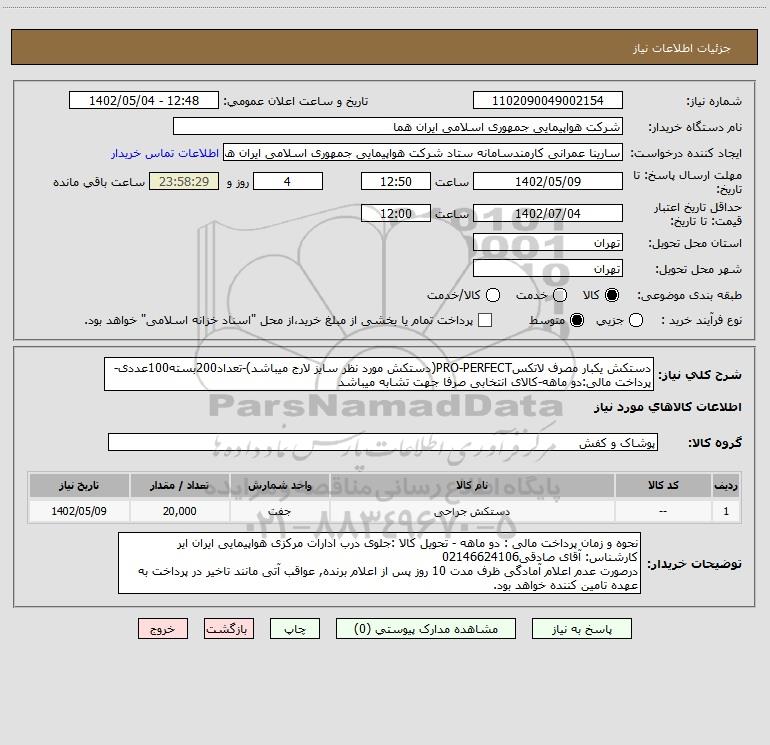Click the price validity time 12:00 field
The width and height of the screenshot is (770, 745).
[x=396, y=213]
